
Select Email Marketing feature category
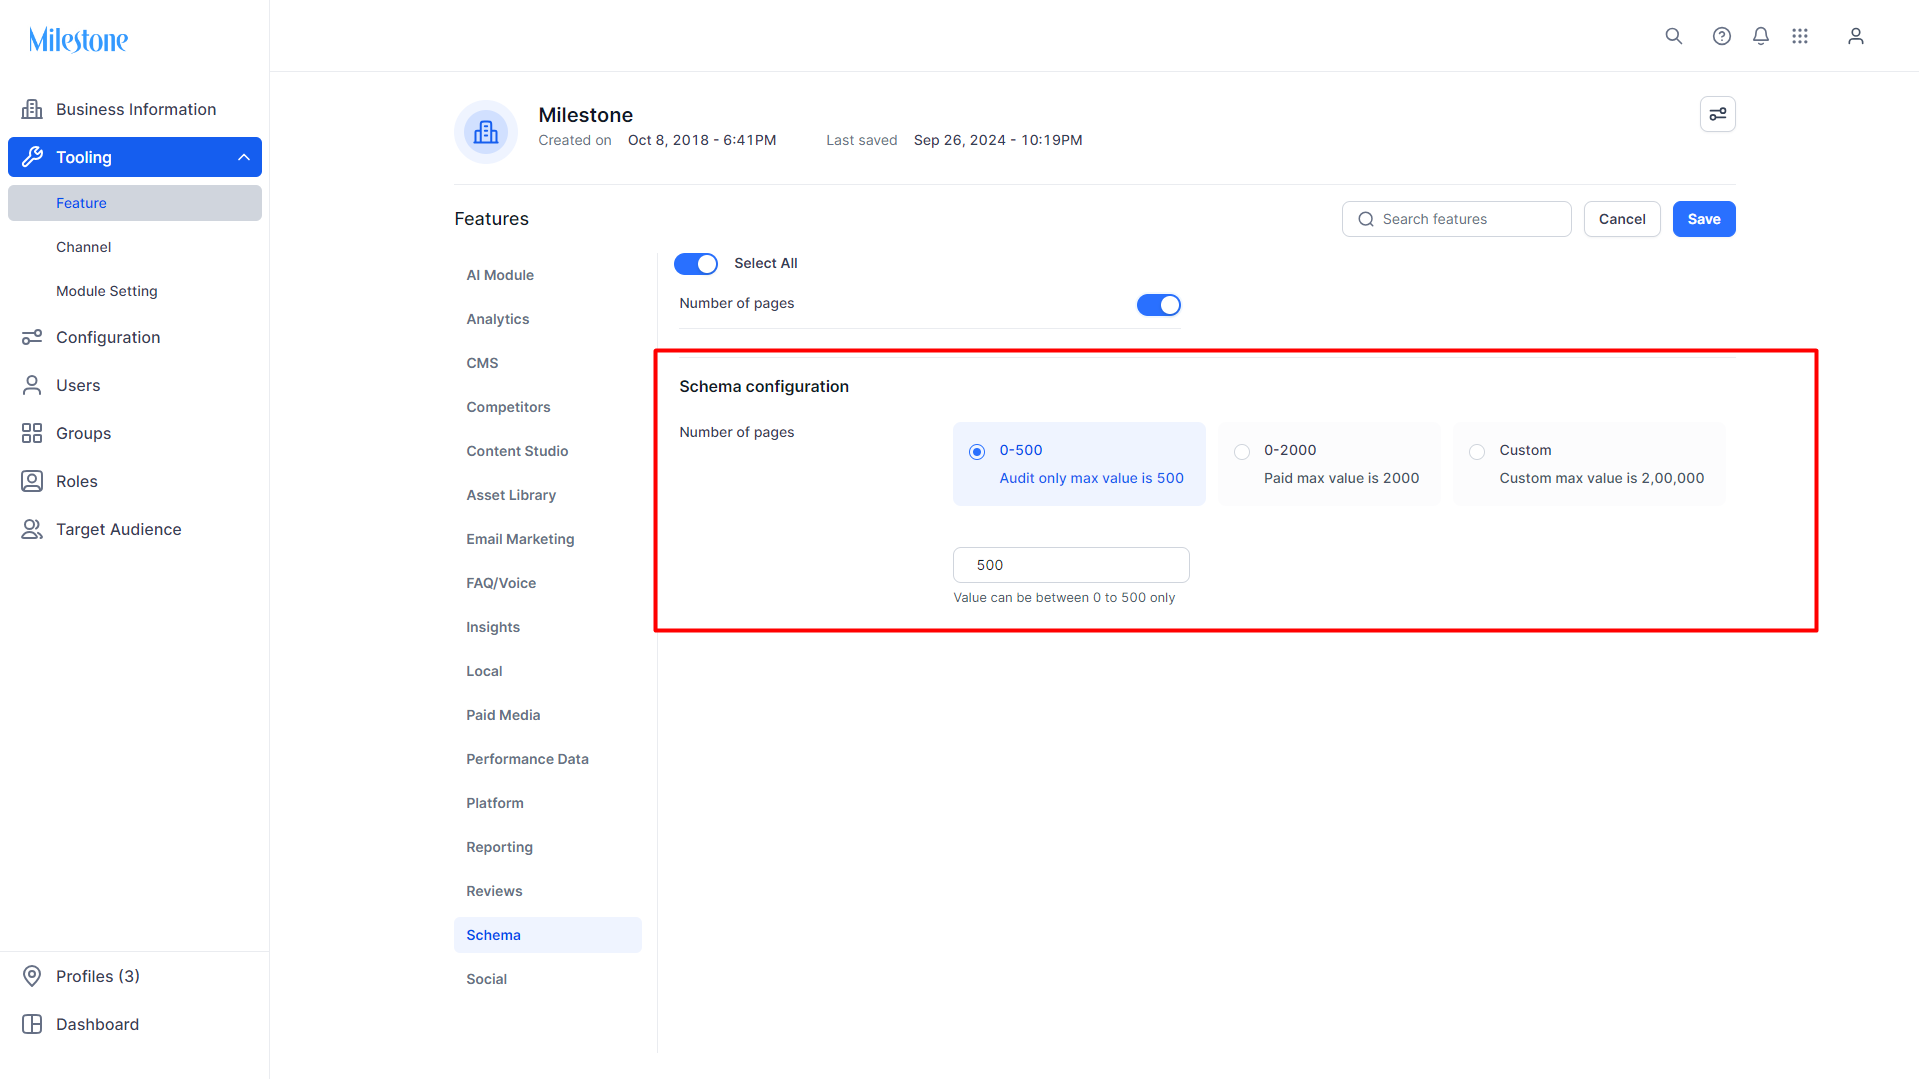[548, 539]
